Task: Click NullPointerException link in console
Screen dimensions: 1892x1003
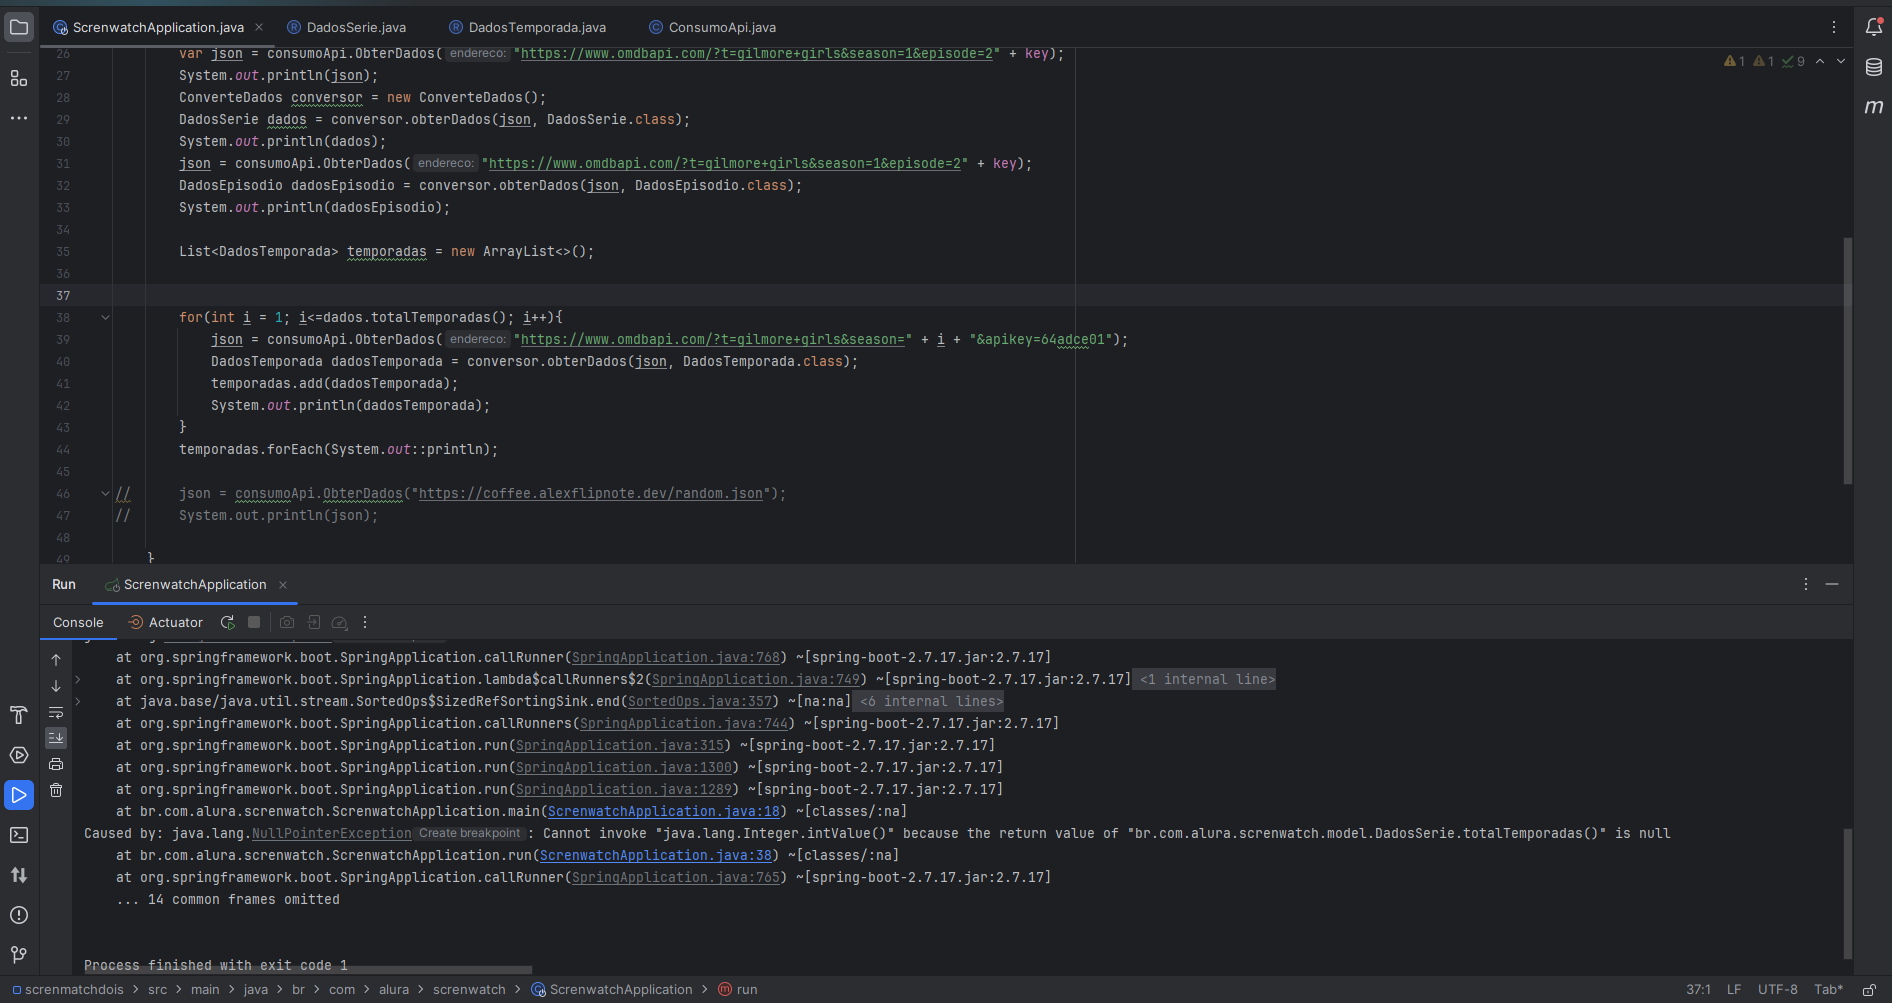Action: coord(332,834)
